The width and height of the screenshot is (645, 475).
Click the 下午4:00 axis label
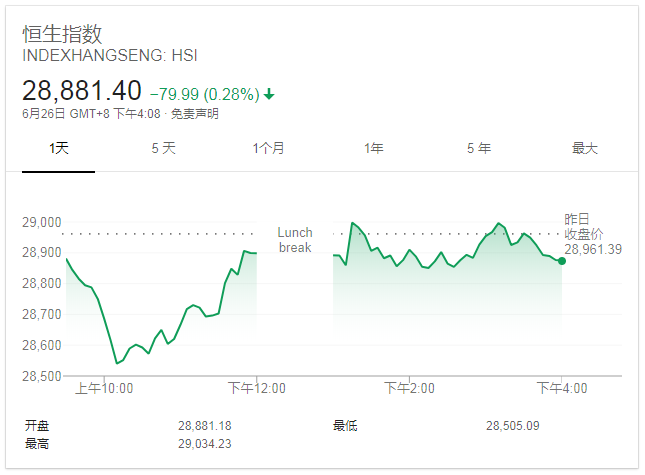562,388
